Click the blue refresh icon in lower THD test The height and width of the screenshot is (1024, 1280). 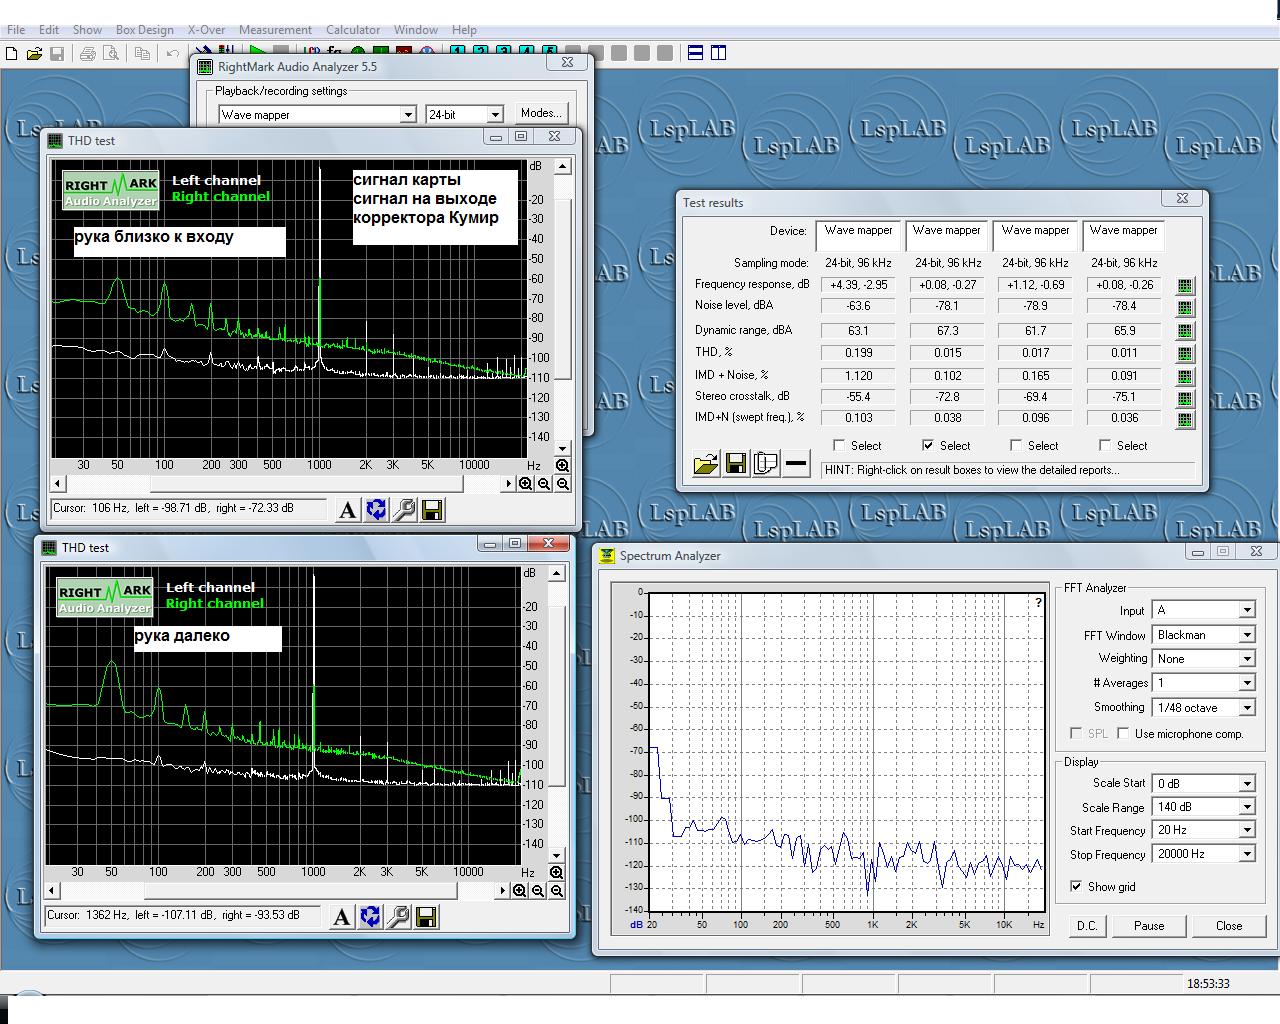click(x=370, y=917)
